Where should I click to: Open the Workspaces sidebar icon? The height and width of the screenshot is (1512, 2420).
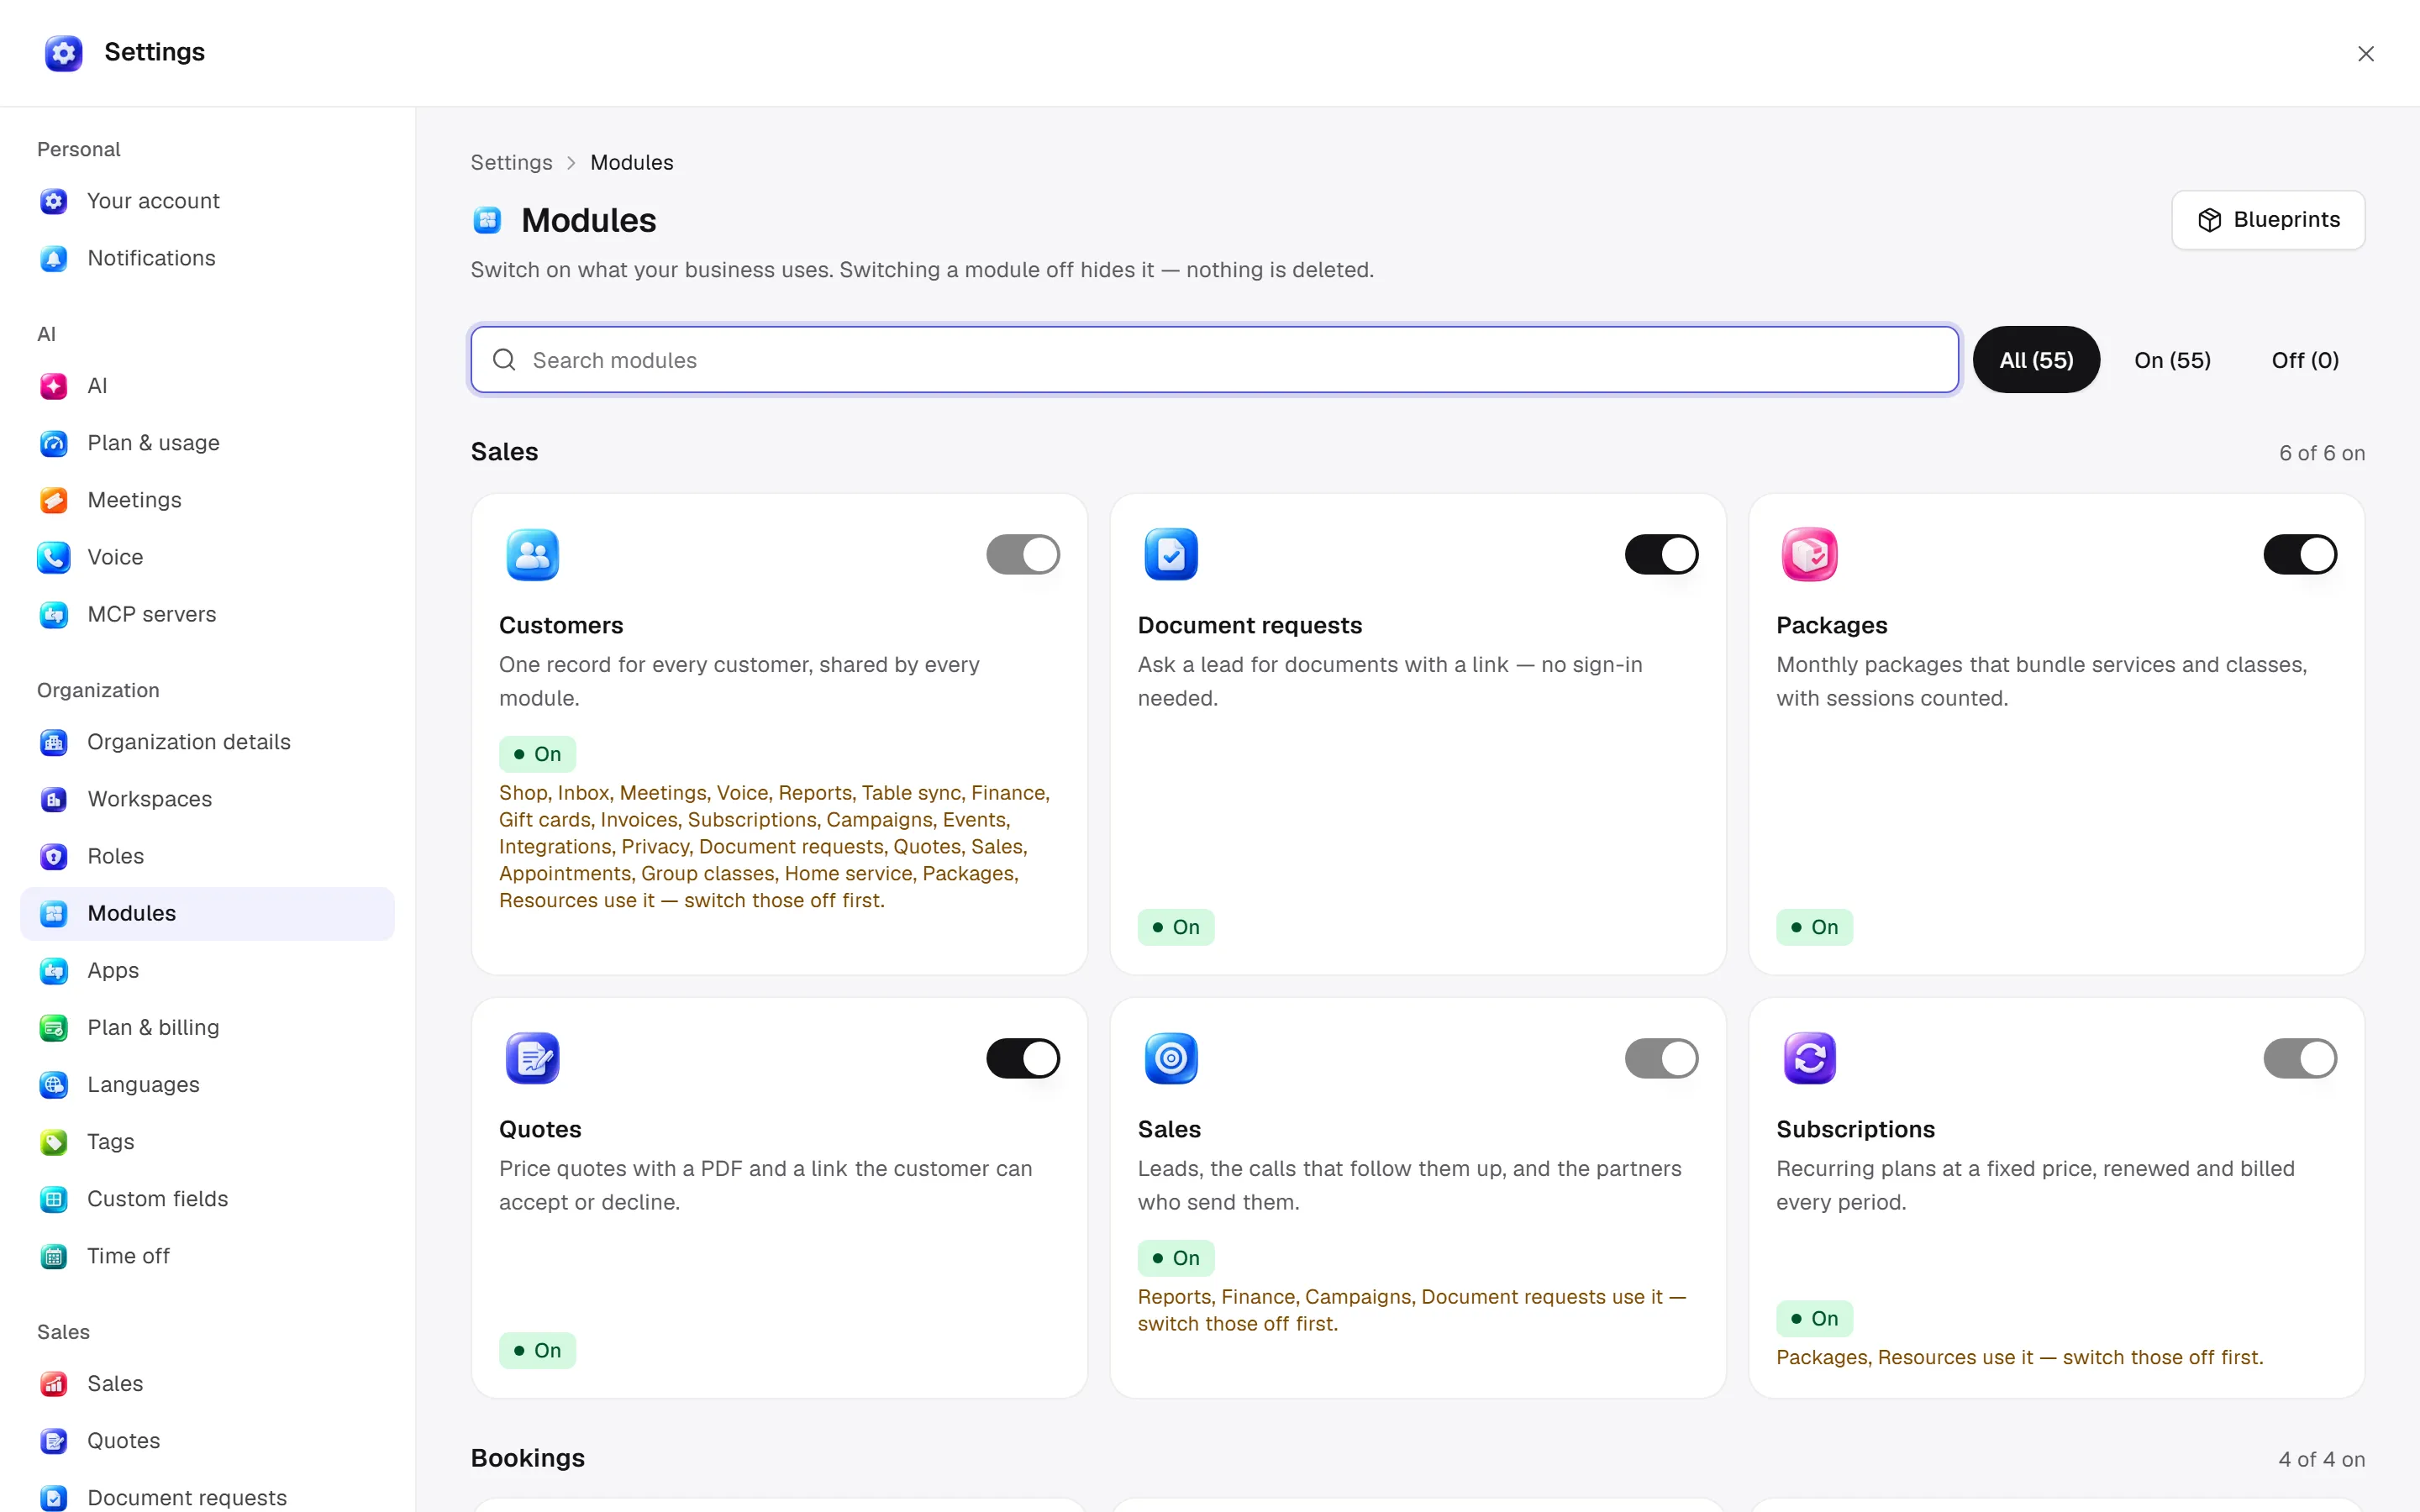click(54, 799)
